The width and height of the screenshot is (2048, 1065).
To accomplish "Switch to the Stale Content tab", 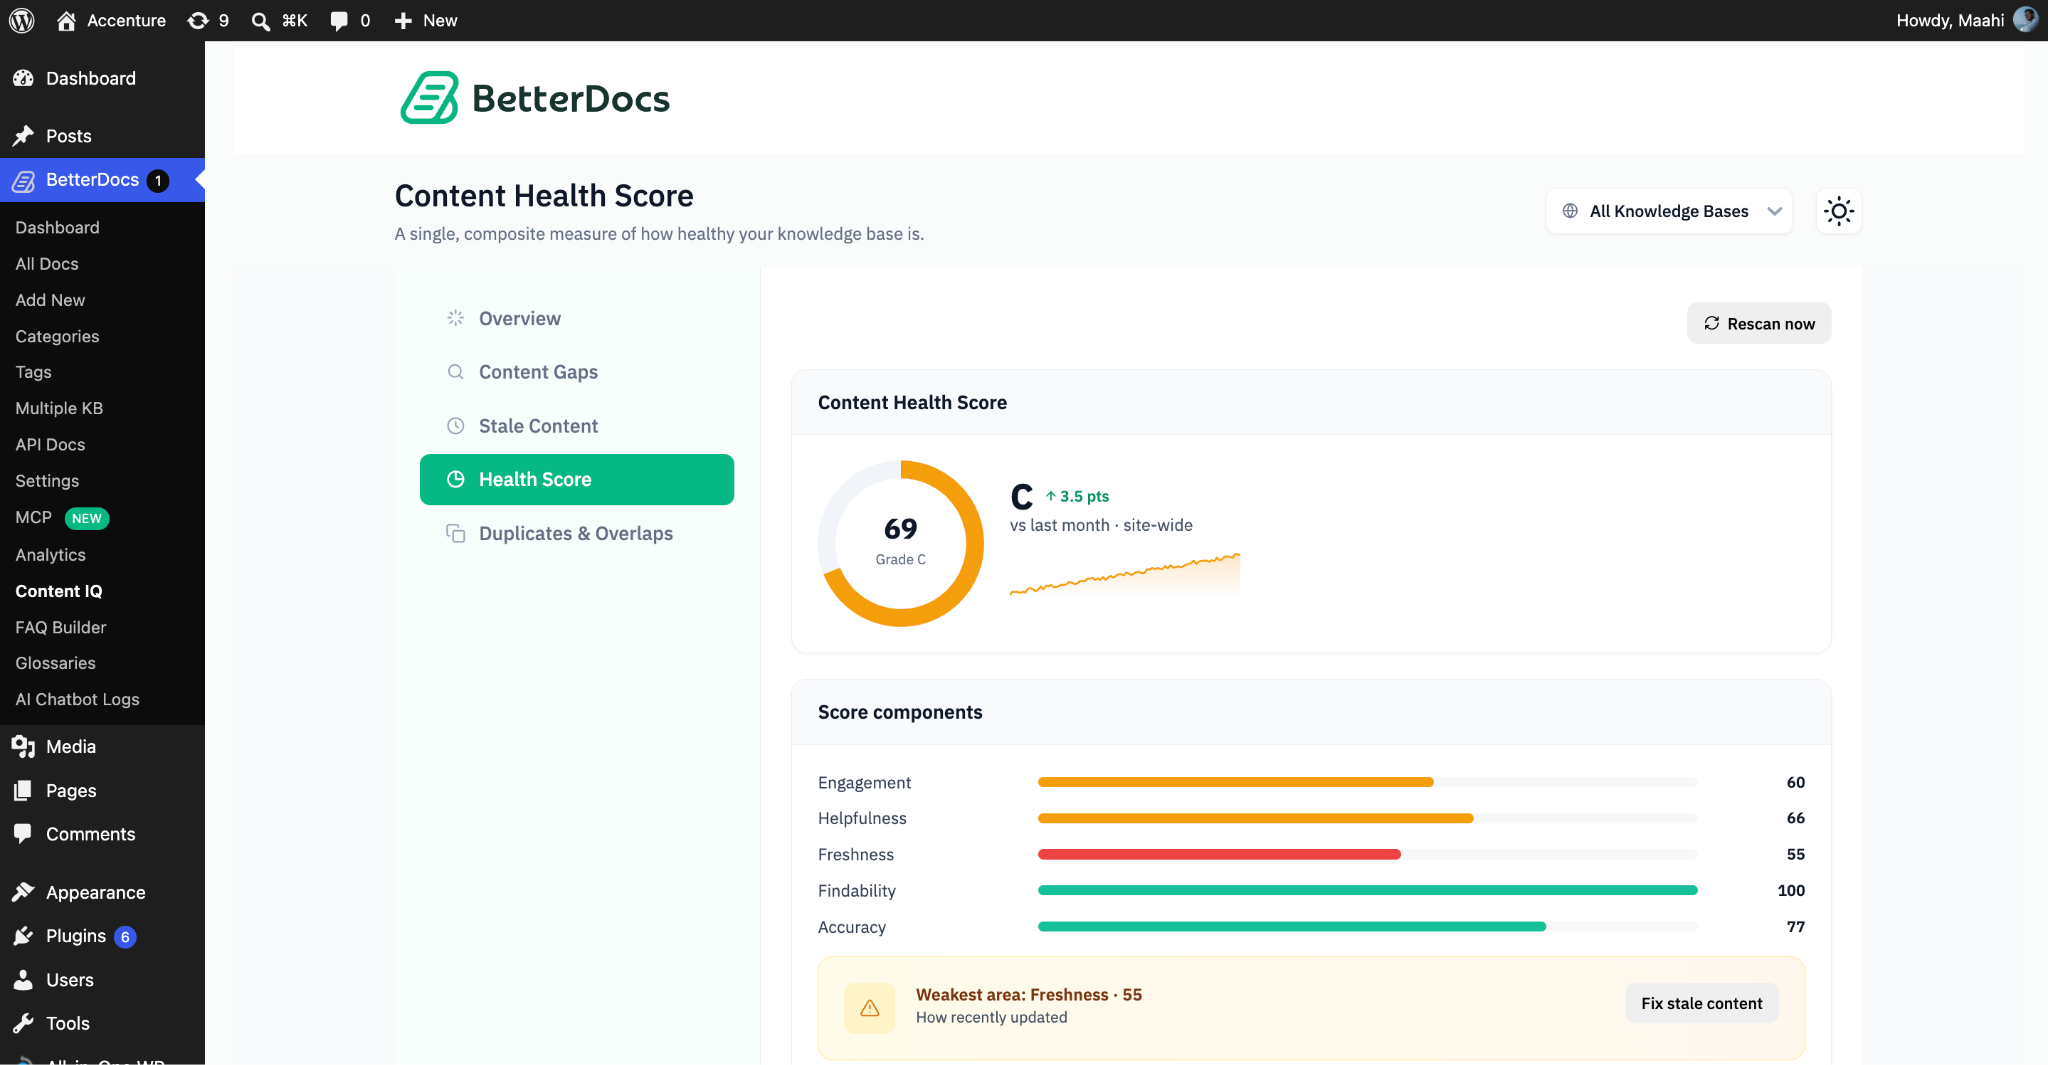I will 577,426.
